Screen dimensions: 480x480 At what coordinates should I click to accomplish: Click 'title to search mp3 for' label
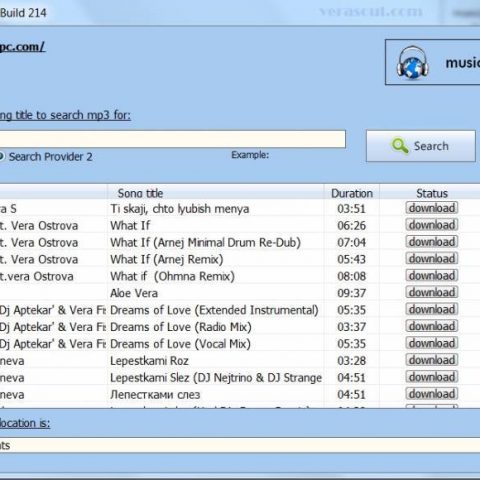click(73, 115)
